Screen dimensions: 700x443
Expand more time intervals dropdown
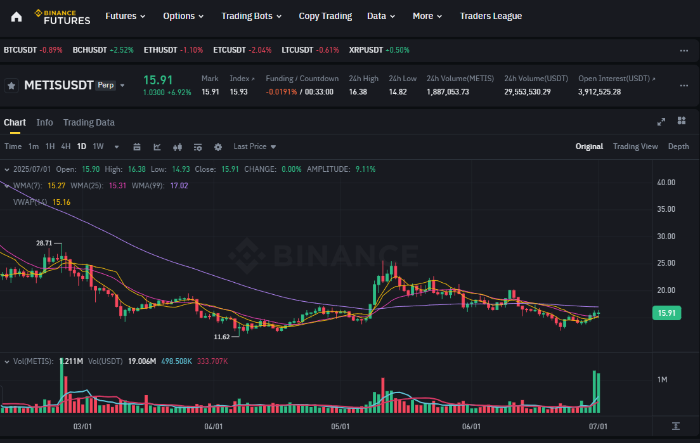pos(117,147)
